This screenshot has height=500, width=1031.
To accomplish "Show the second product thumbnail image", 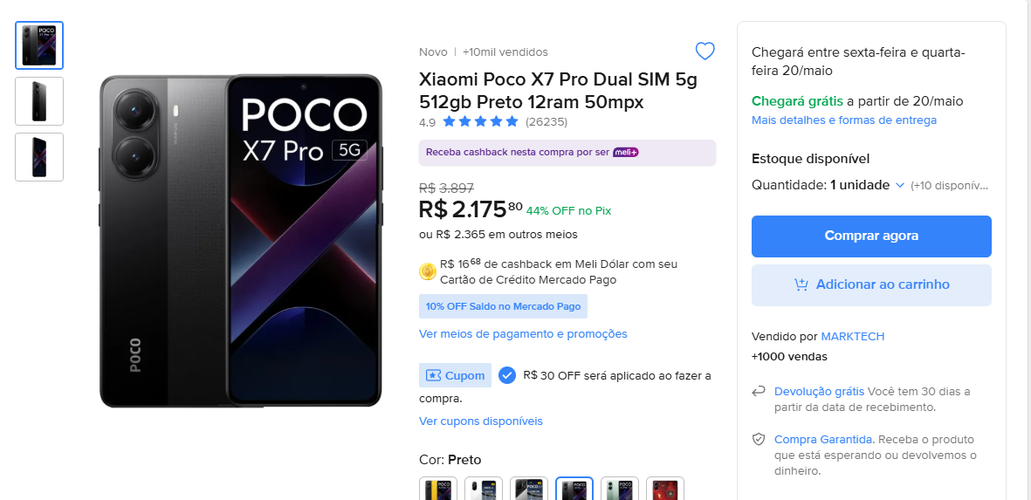I will tap(39, 101).
